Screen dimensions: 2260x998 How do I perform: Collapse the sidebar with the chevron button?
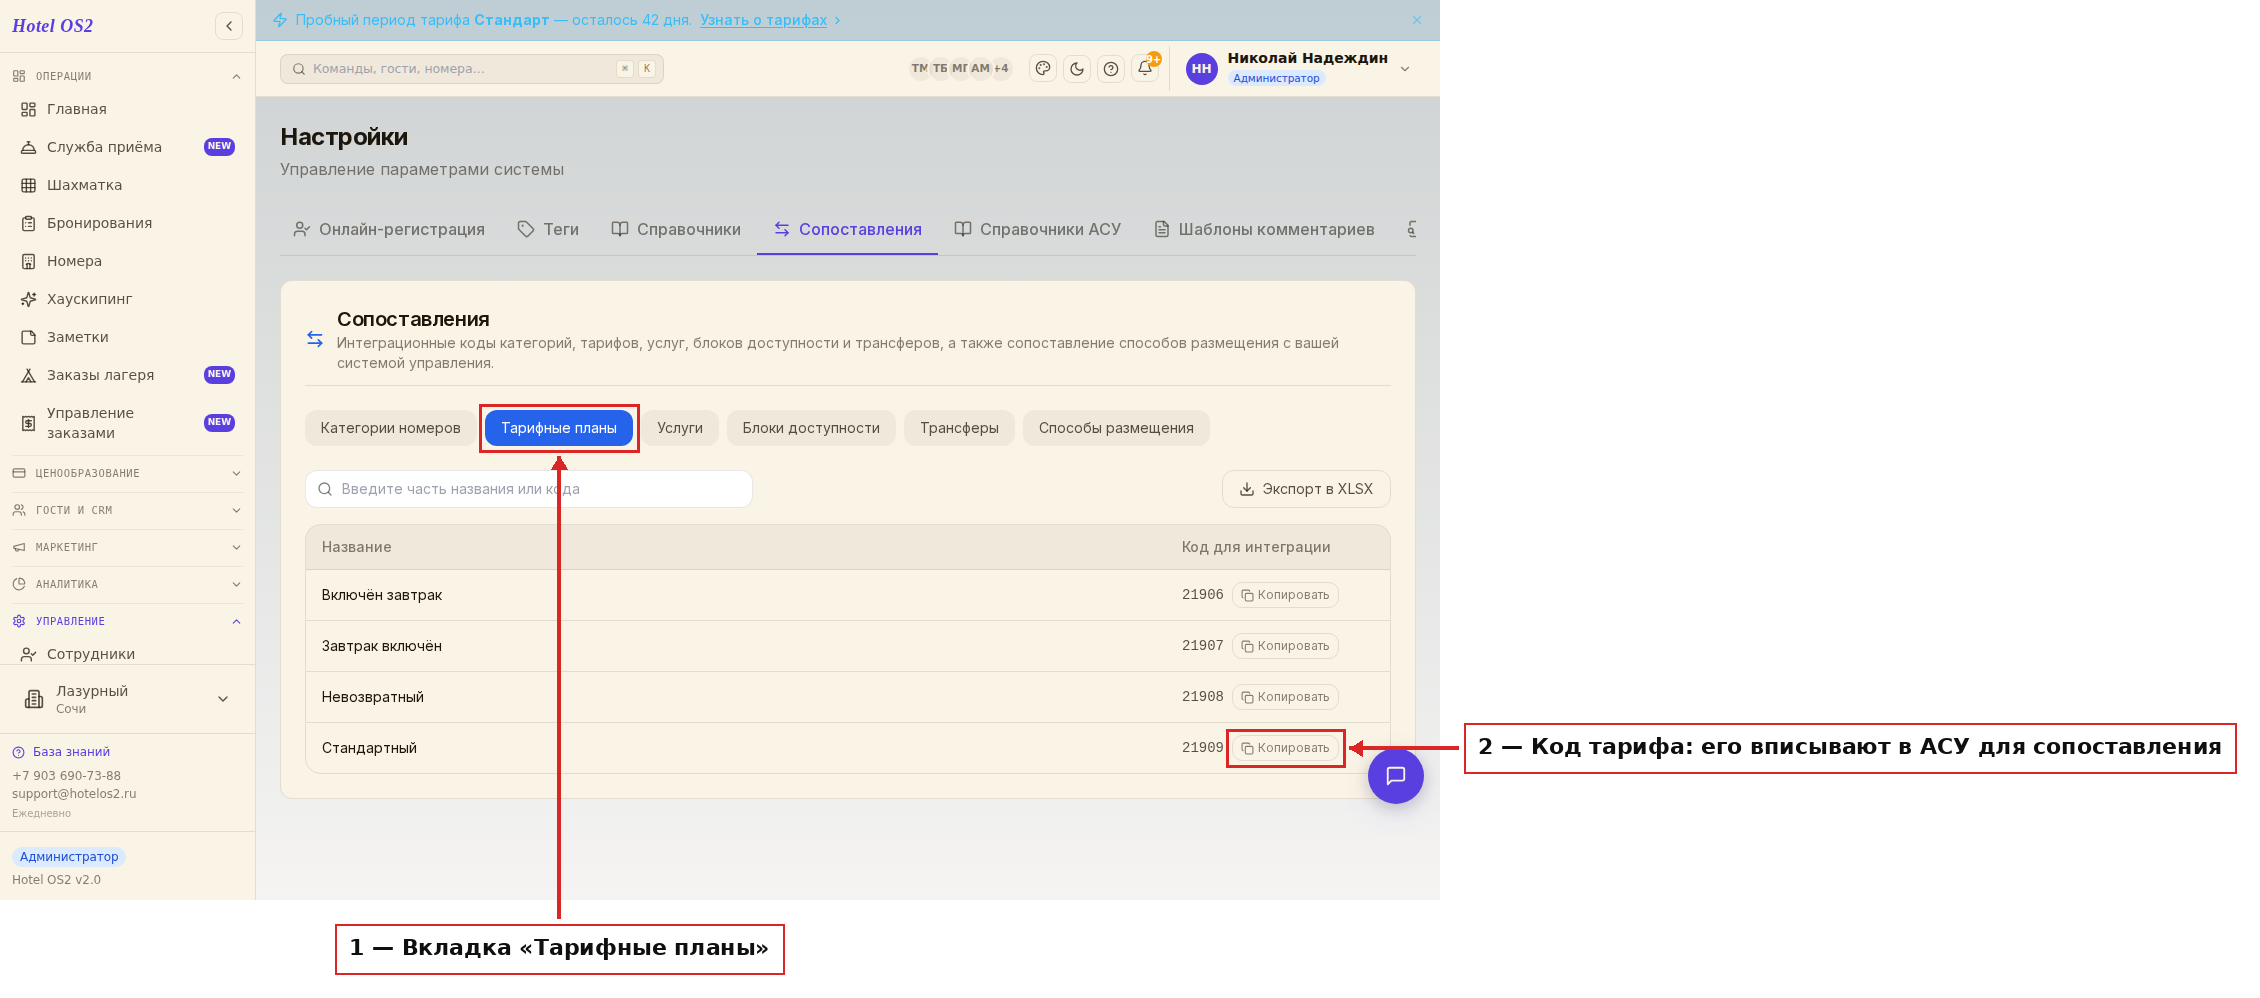229,26
